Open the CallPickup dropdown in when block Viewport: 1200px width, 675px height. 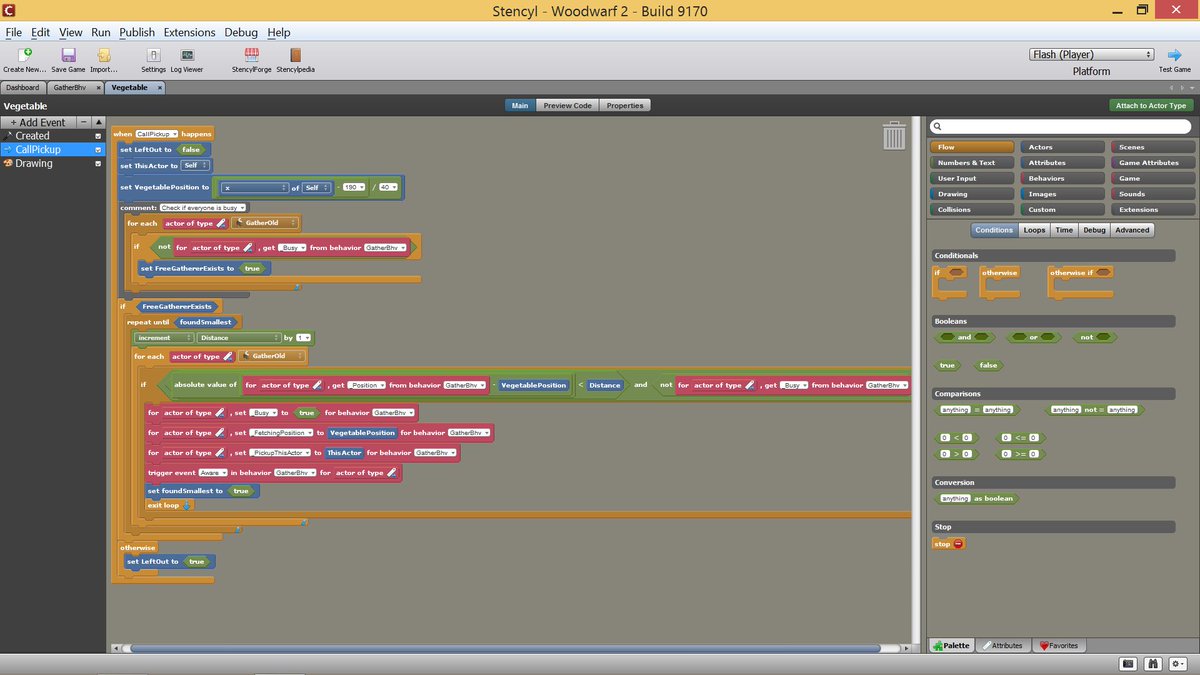tap(156, 133)
